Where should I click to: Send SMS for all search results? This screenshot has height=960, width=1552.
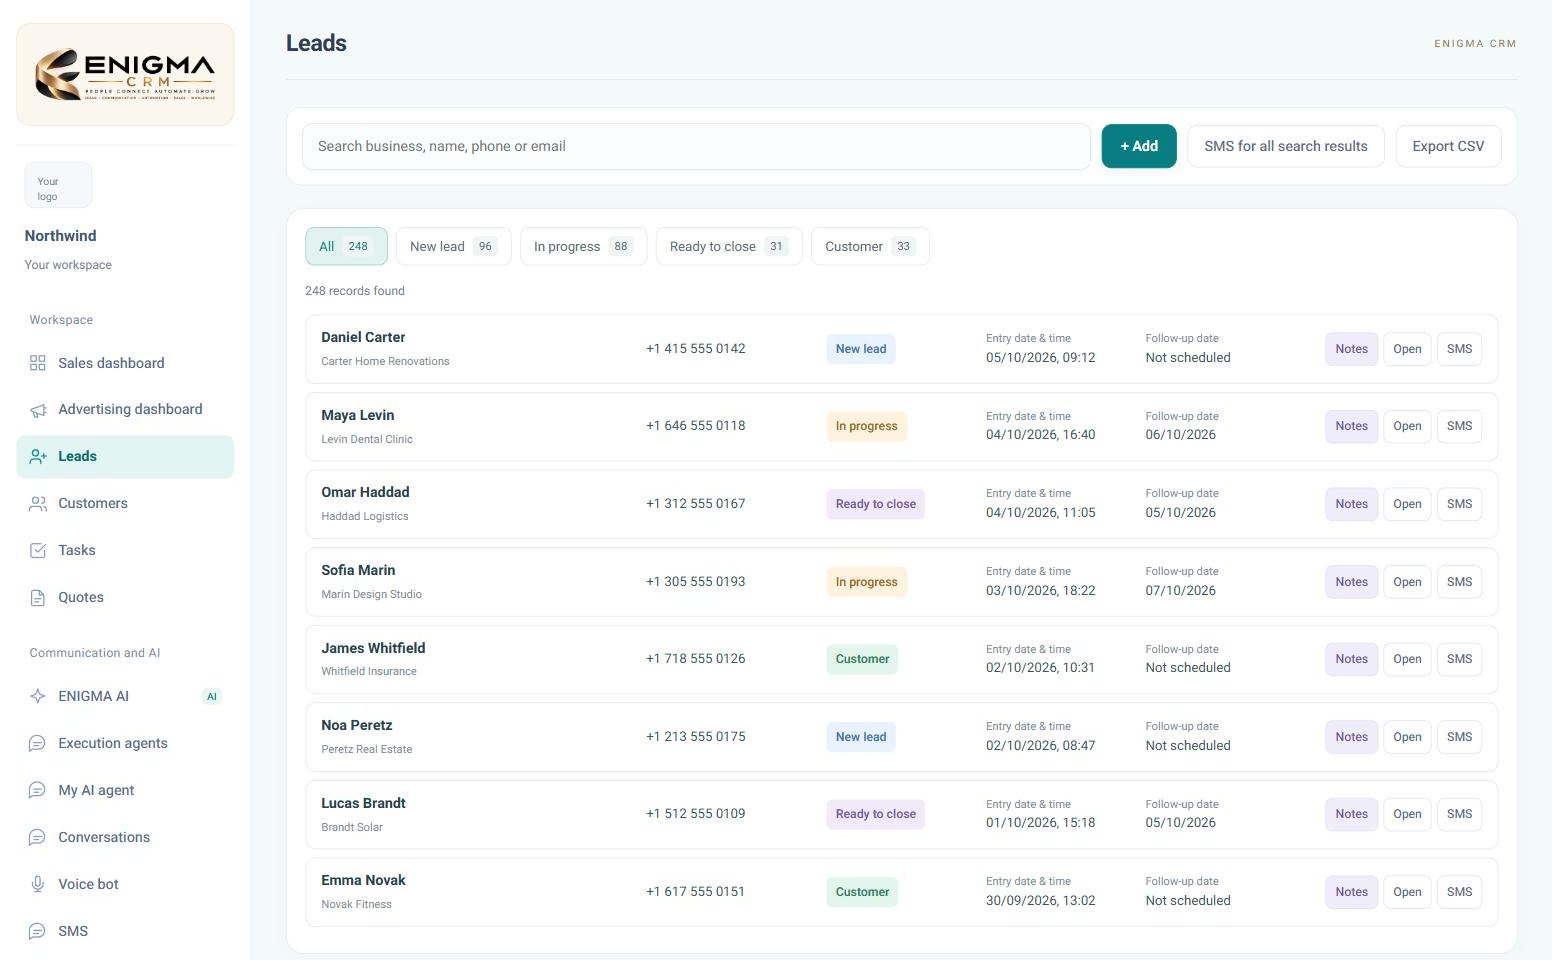point(1286,147)
